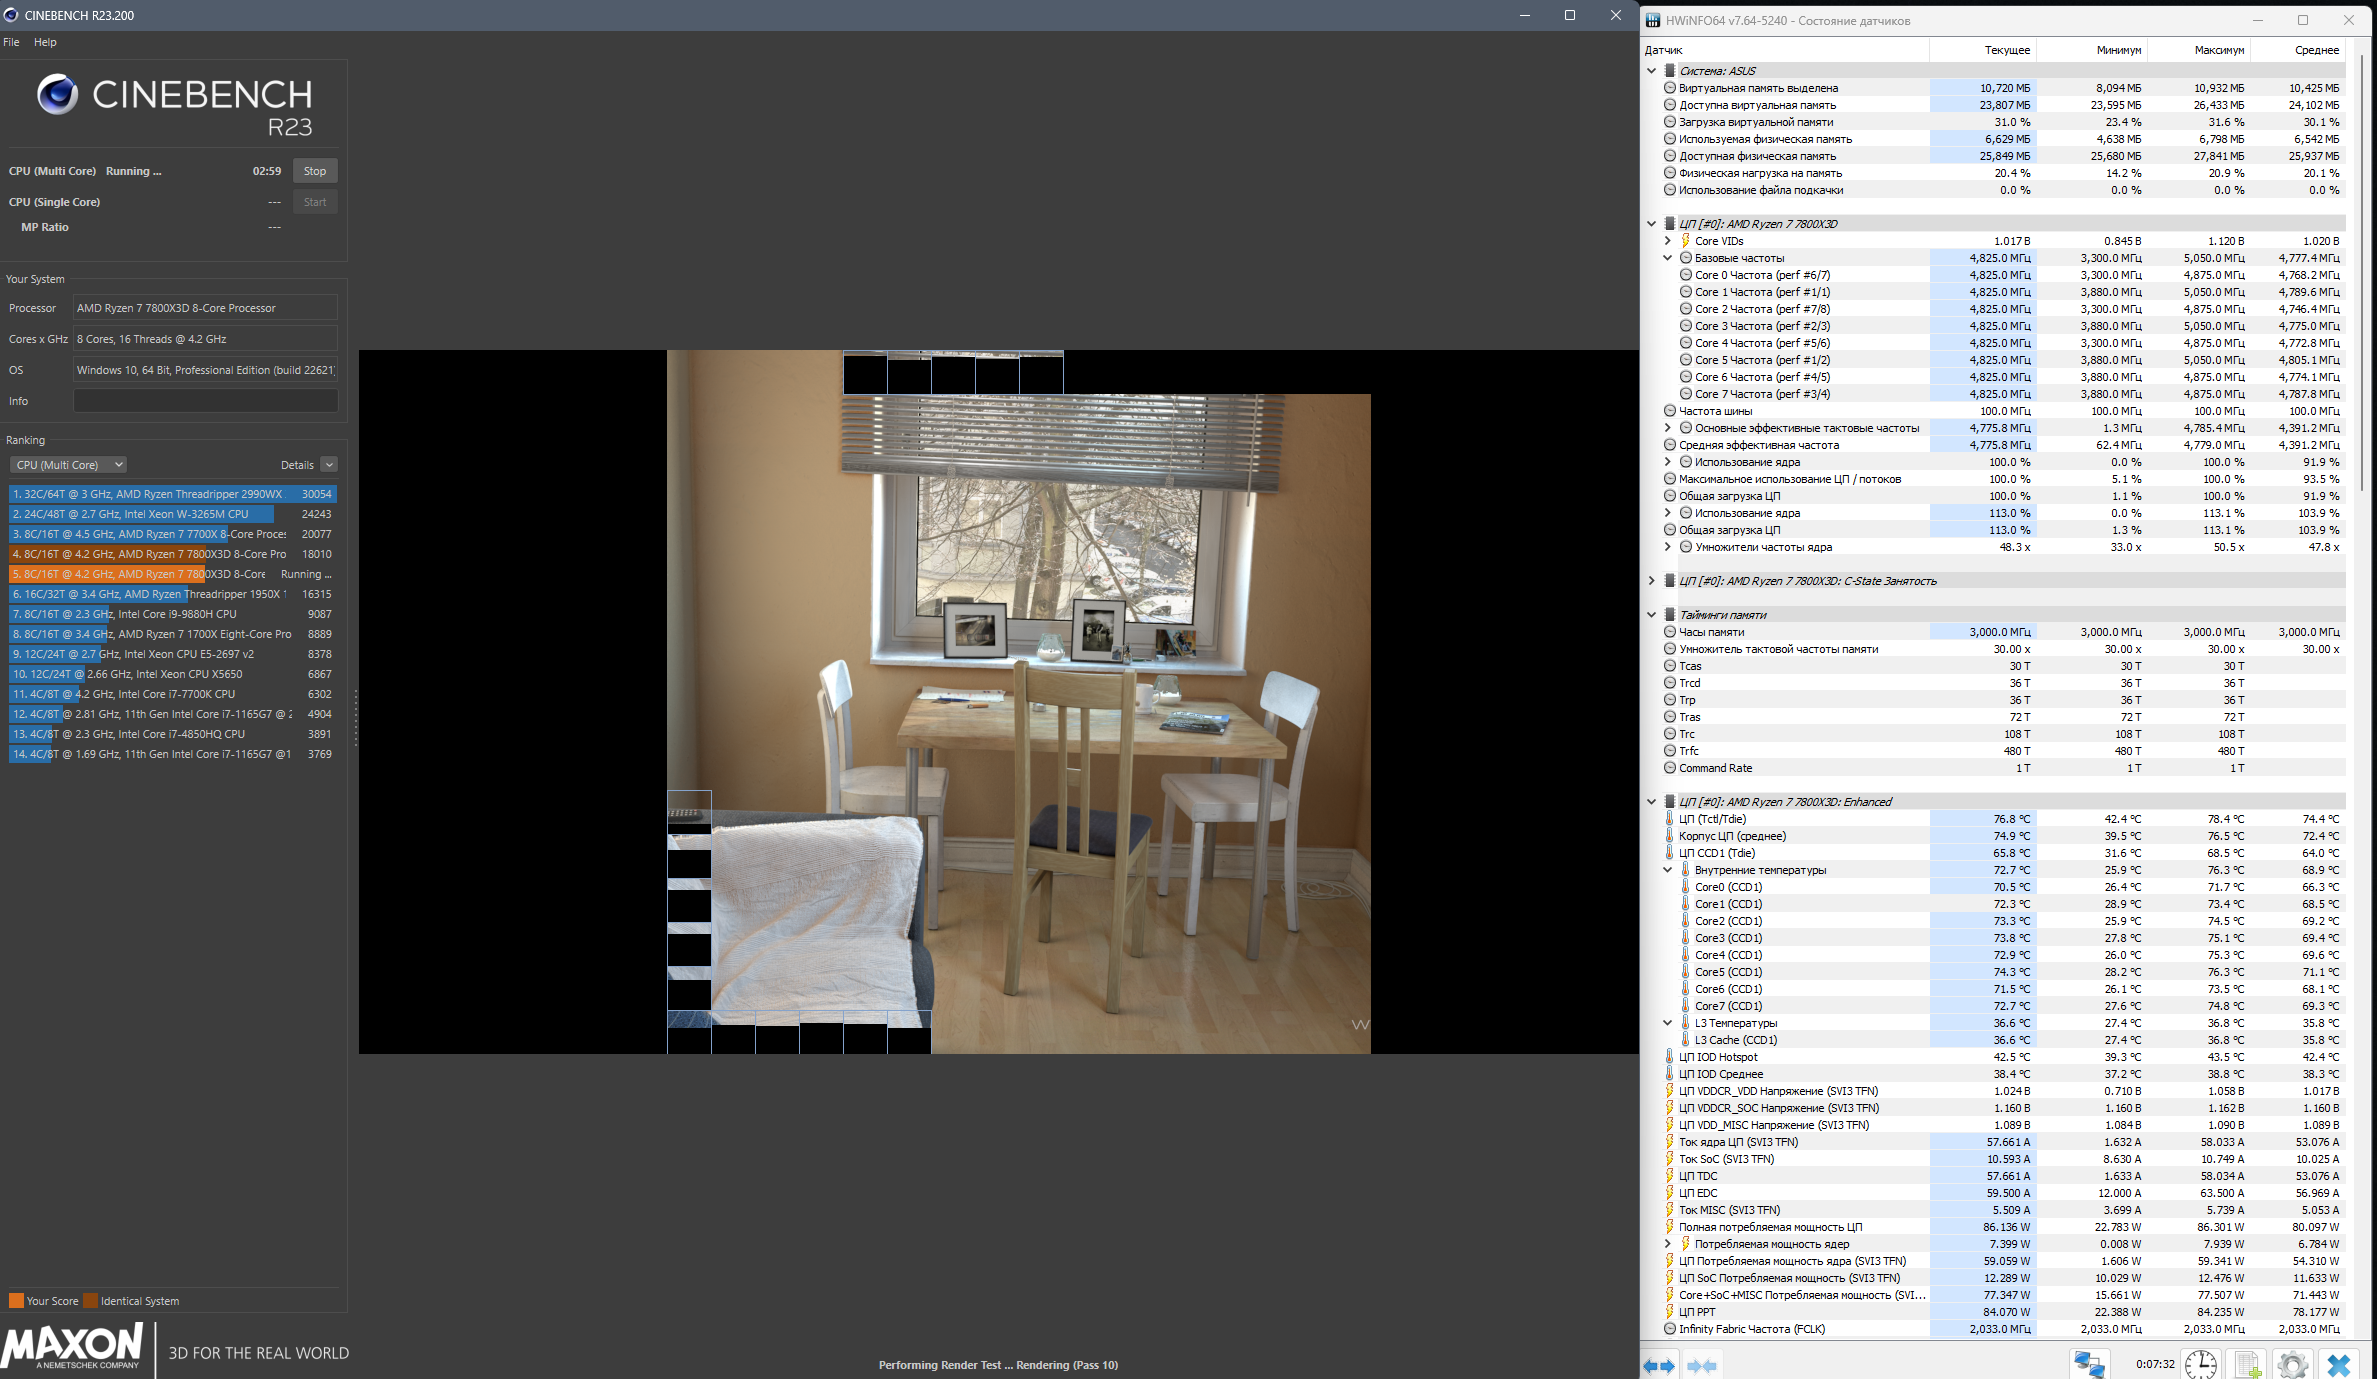Open the Help menu in Cinebench

point(45,42)
